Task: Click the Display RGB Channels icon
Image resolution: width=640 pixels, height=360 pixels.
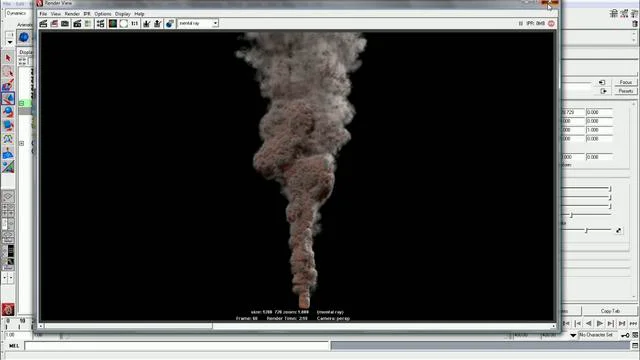Action: pos(113,24)
